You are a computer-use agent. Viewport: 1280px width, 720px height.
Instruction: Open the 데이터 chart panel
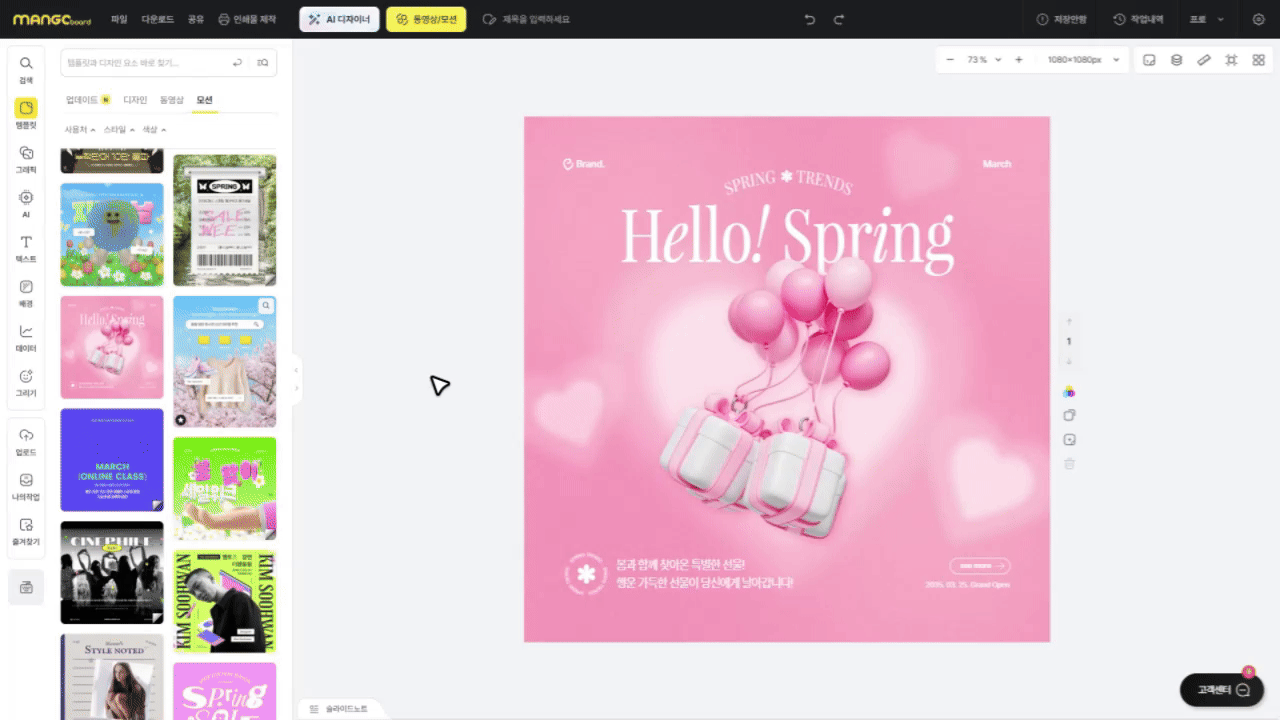pos(26,338)
